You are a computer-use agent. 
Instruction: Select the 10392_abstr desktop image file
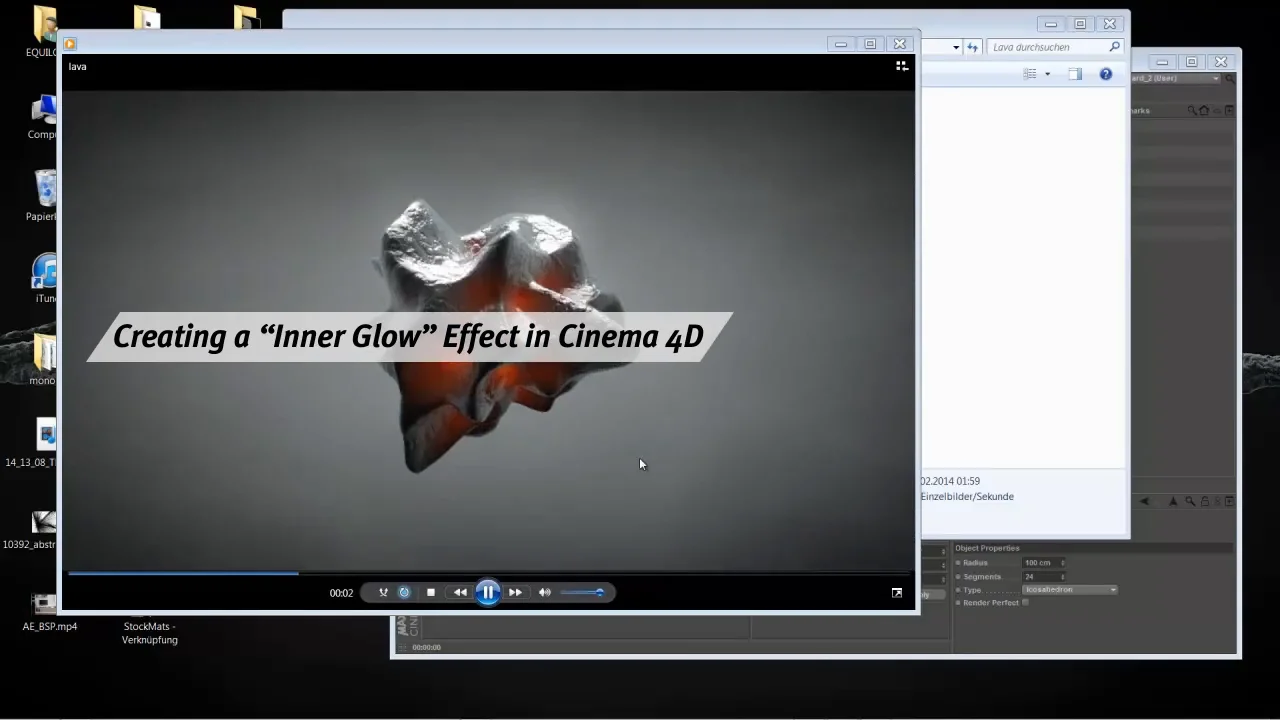coord(32,529)
